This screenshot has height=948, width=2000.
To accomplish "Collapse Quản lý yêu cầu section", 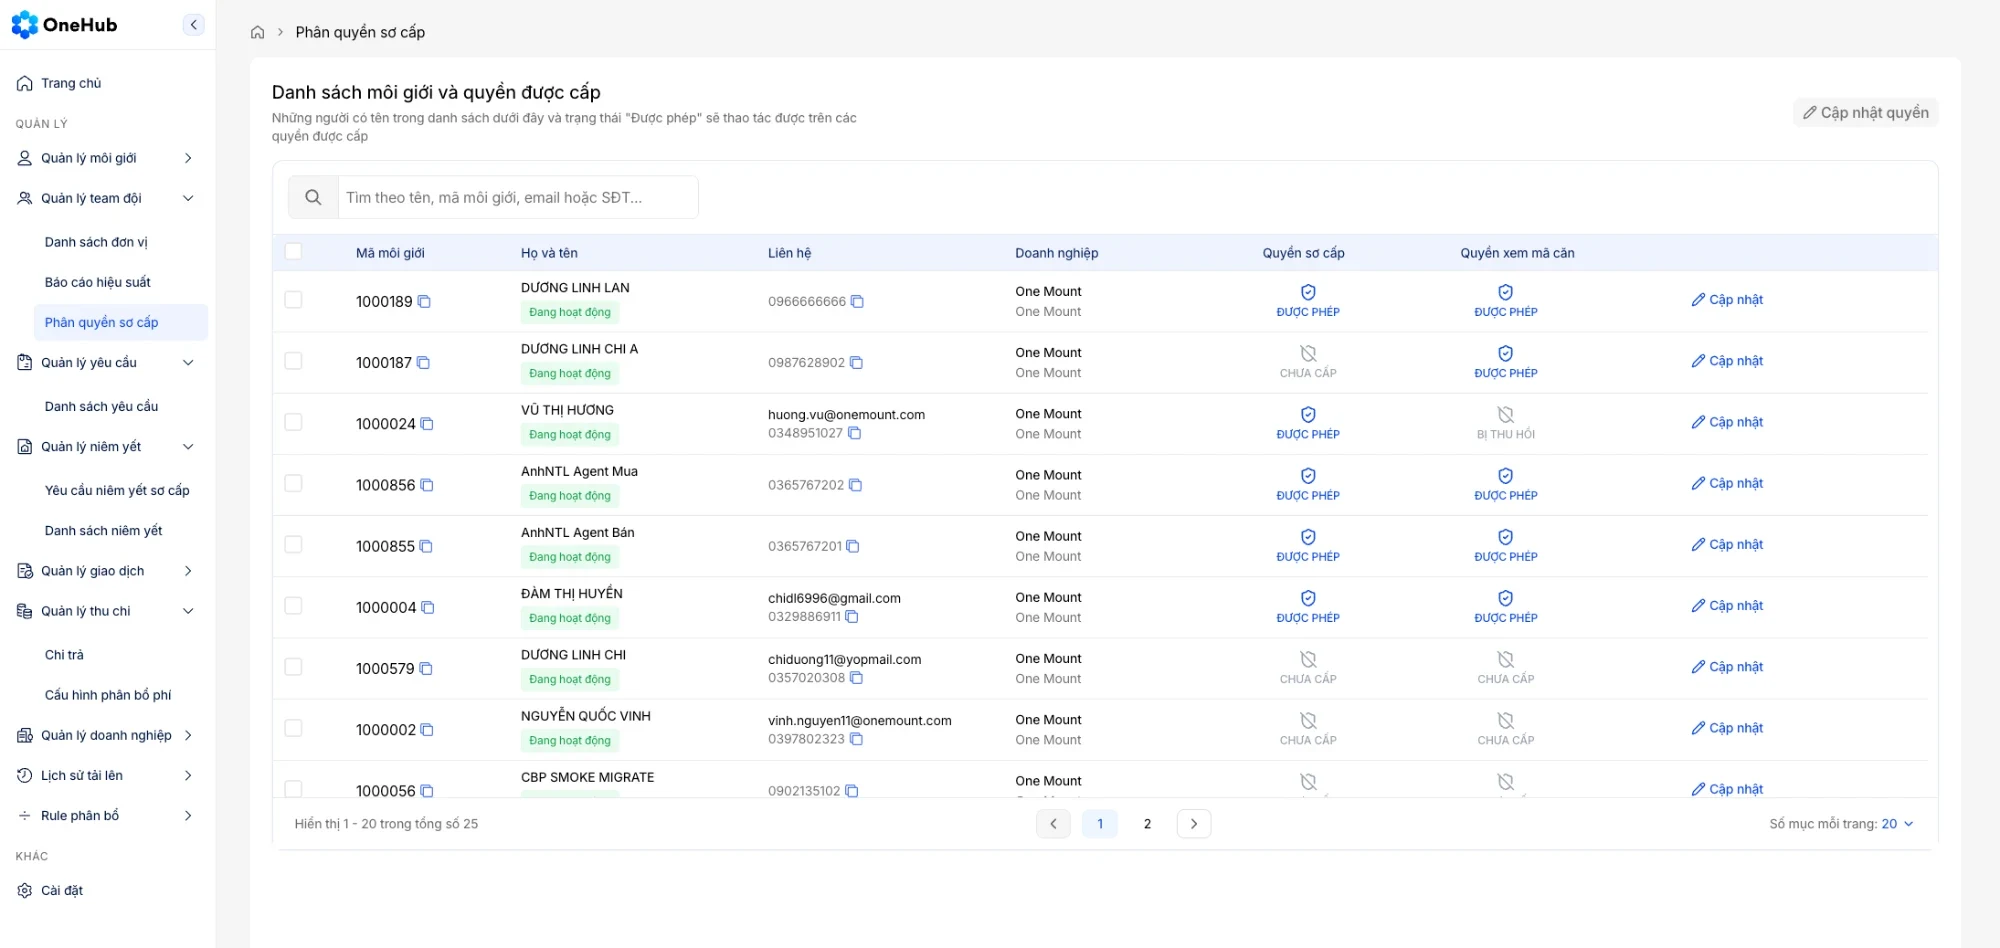I will (x=107, y=362).
